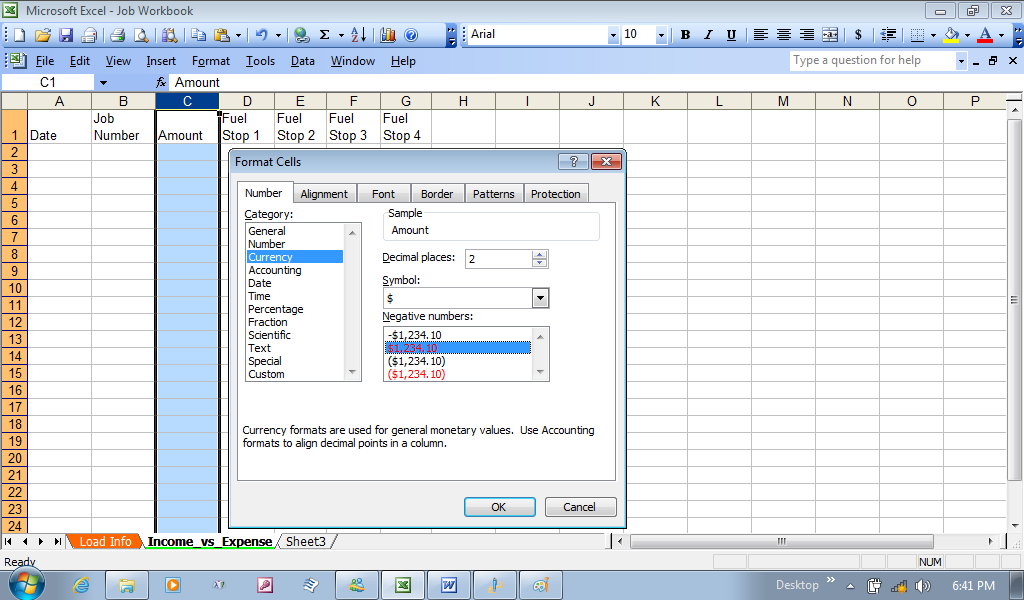1024x600 pixels.
Task: Click the AutoSum sigma icon
Action: pyautogui.click(x=325, y=35)
